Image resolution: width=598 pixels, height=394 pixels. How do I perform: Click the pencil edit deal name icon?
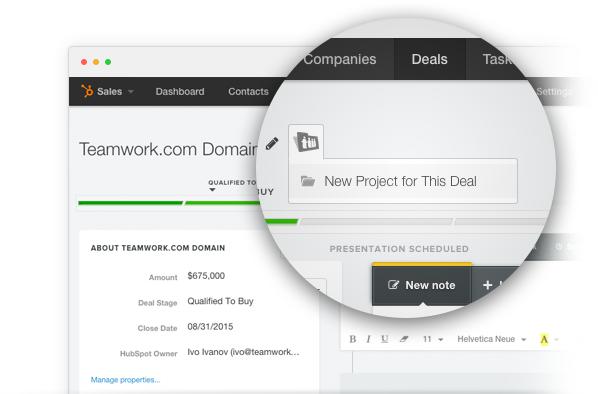(x=272, y=144)
